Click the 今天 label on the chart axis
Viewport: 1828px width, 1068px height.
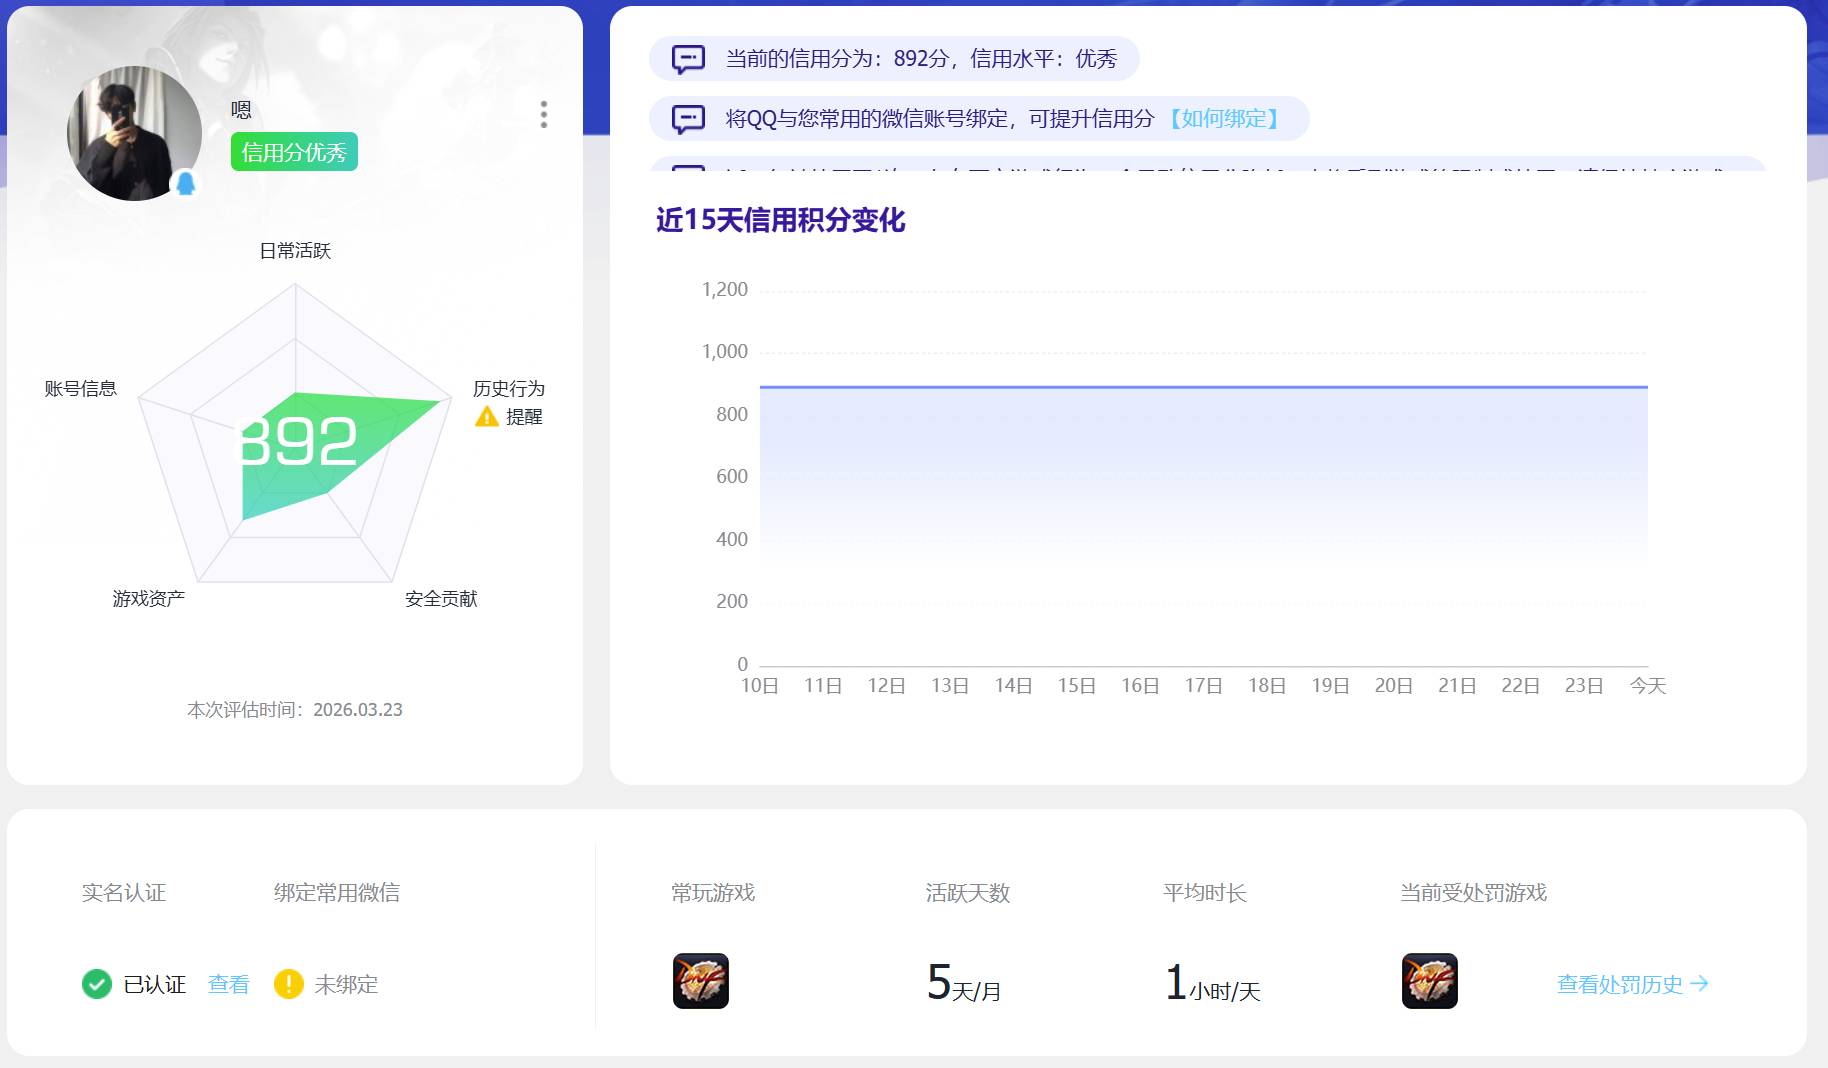tap(1649, 685)
